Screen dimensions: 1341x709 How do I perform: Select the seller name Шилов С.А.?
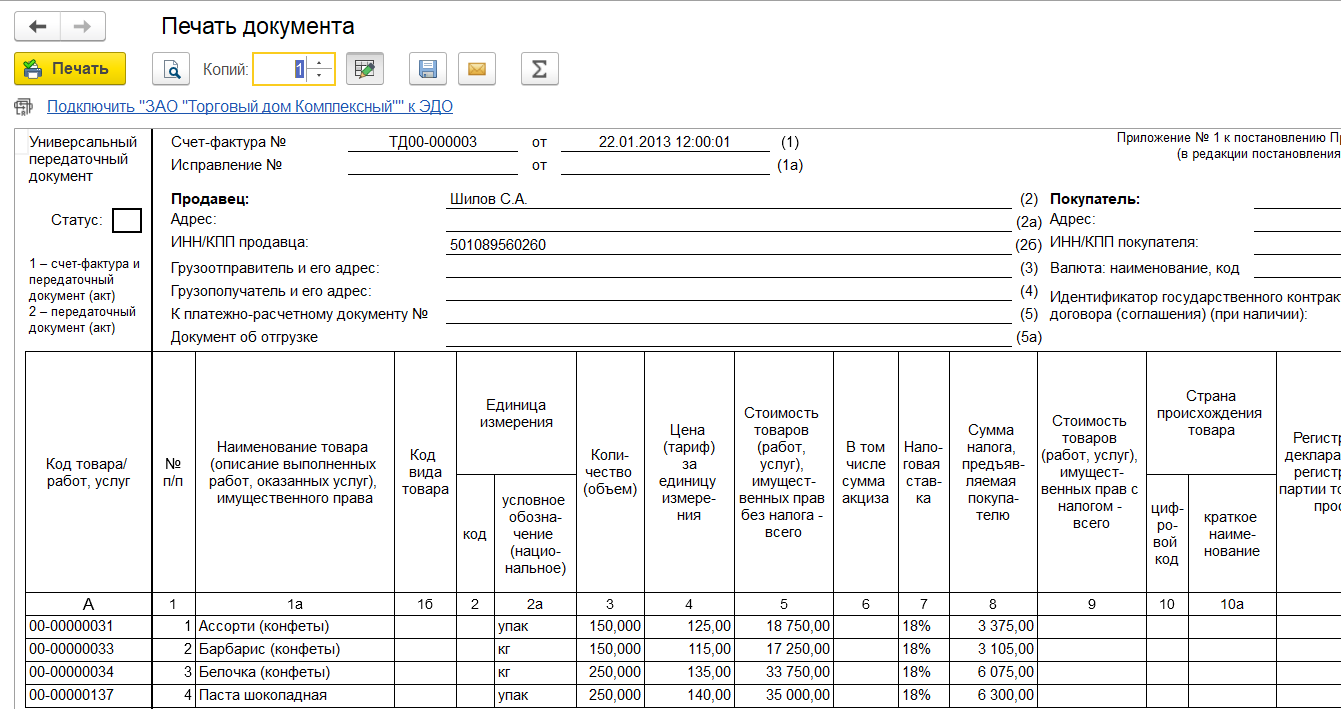click(488, 199)
